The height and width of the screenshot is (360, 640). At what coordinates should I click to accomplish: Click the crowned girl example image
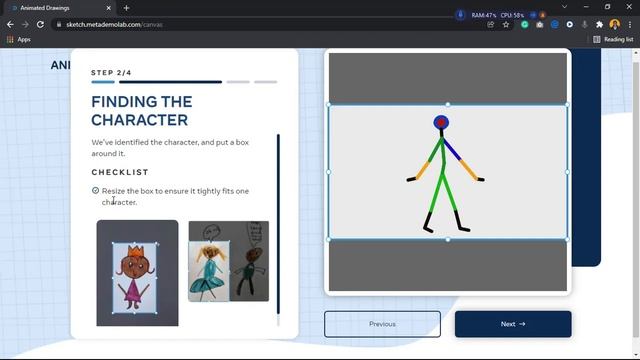(x=137, y=273)
